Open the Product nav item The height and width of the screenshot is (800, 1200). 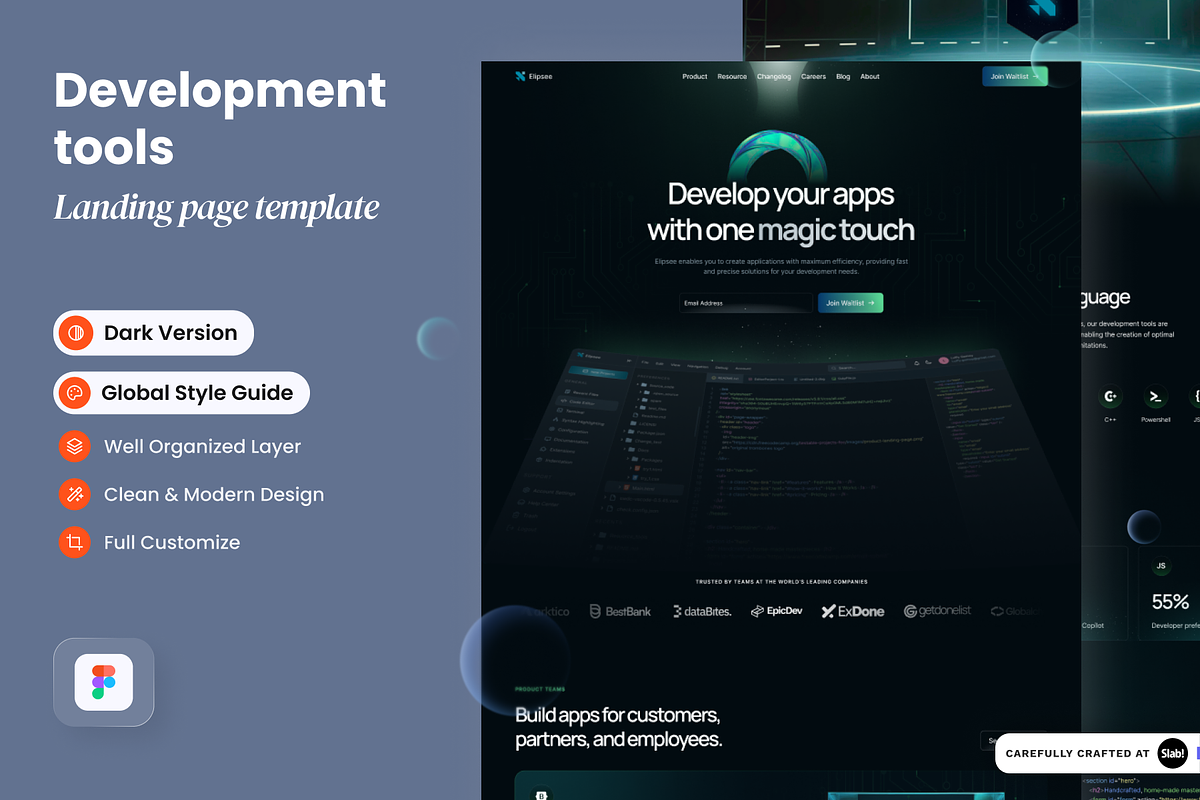[695, 77]
